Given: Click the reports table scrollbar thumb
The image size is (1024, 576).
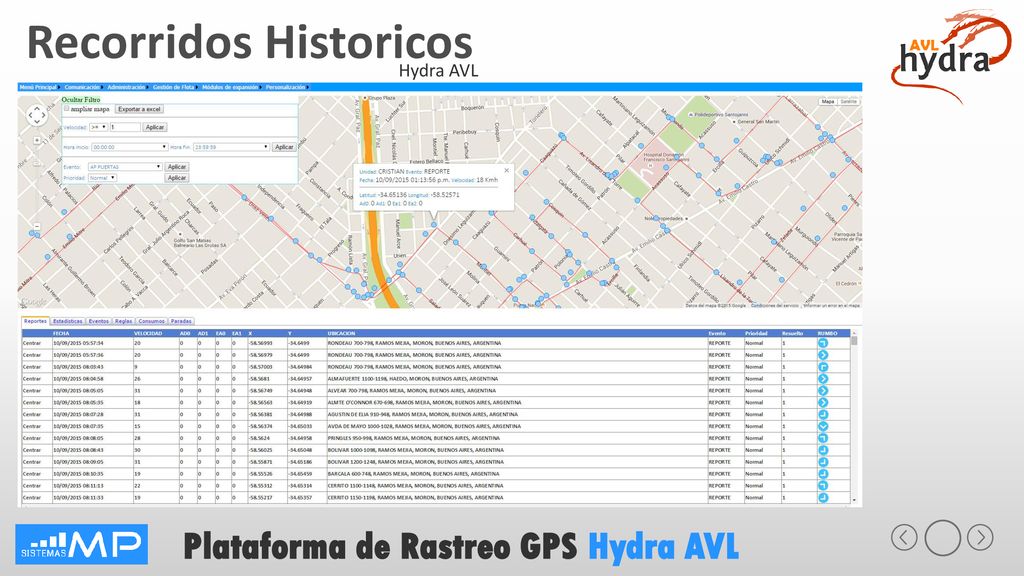Looking at the screenshot, I should [x=854, y=342].
